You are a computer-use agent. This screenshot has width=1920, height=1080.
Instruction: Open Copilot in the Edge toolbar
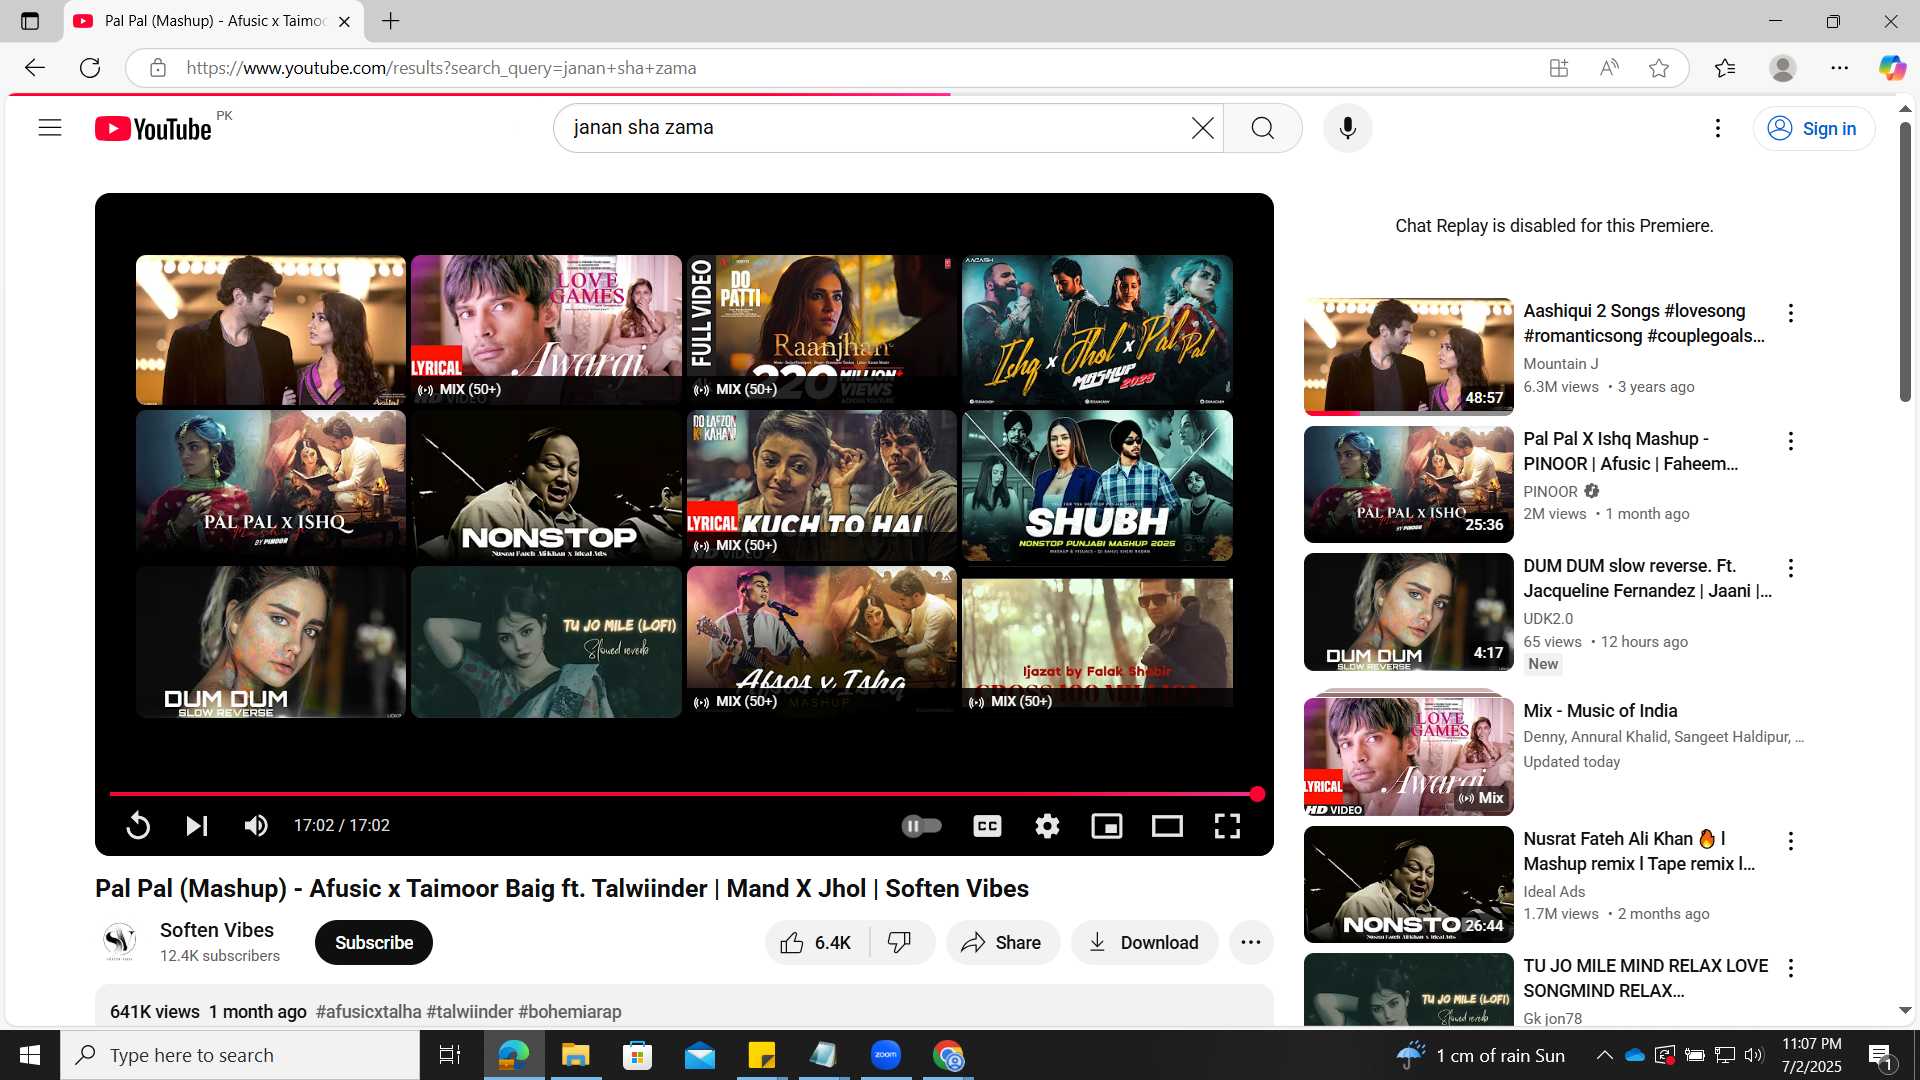point(1892,68)
